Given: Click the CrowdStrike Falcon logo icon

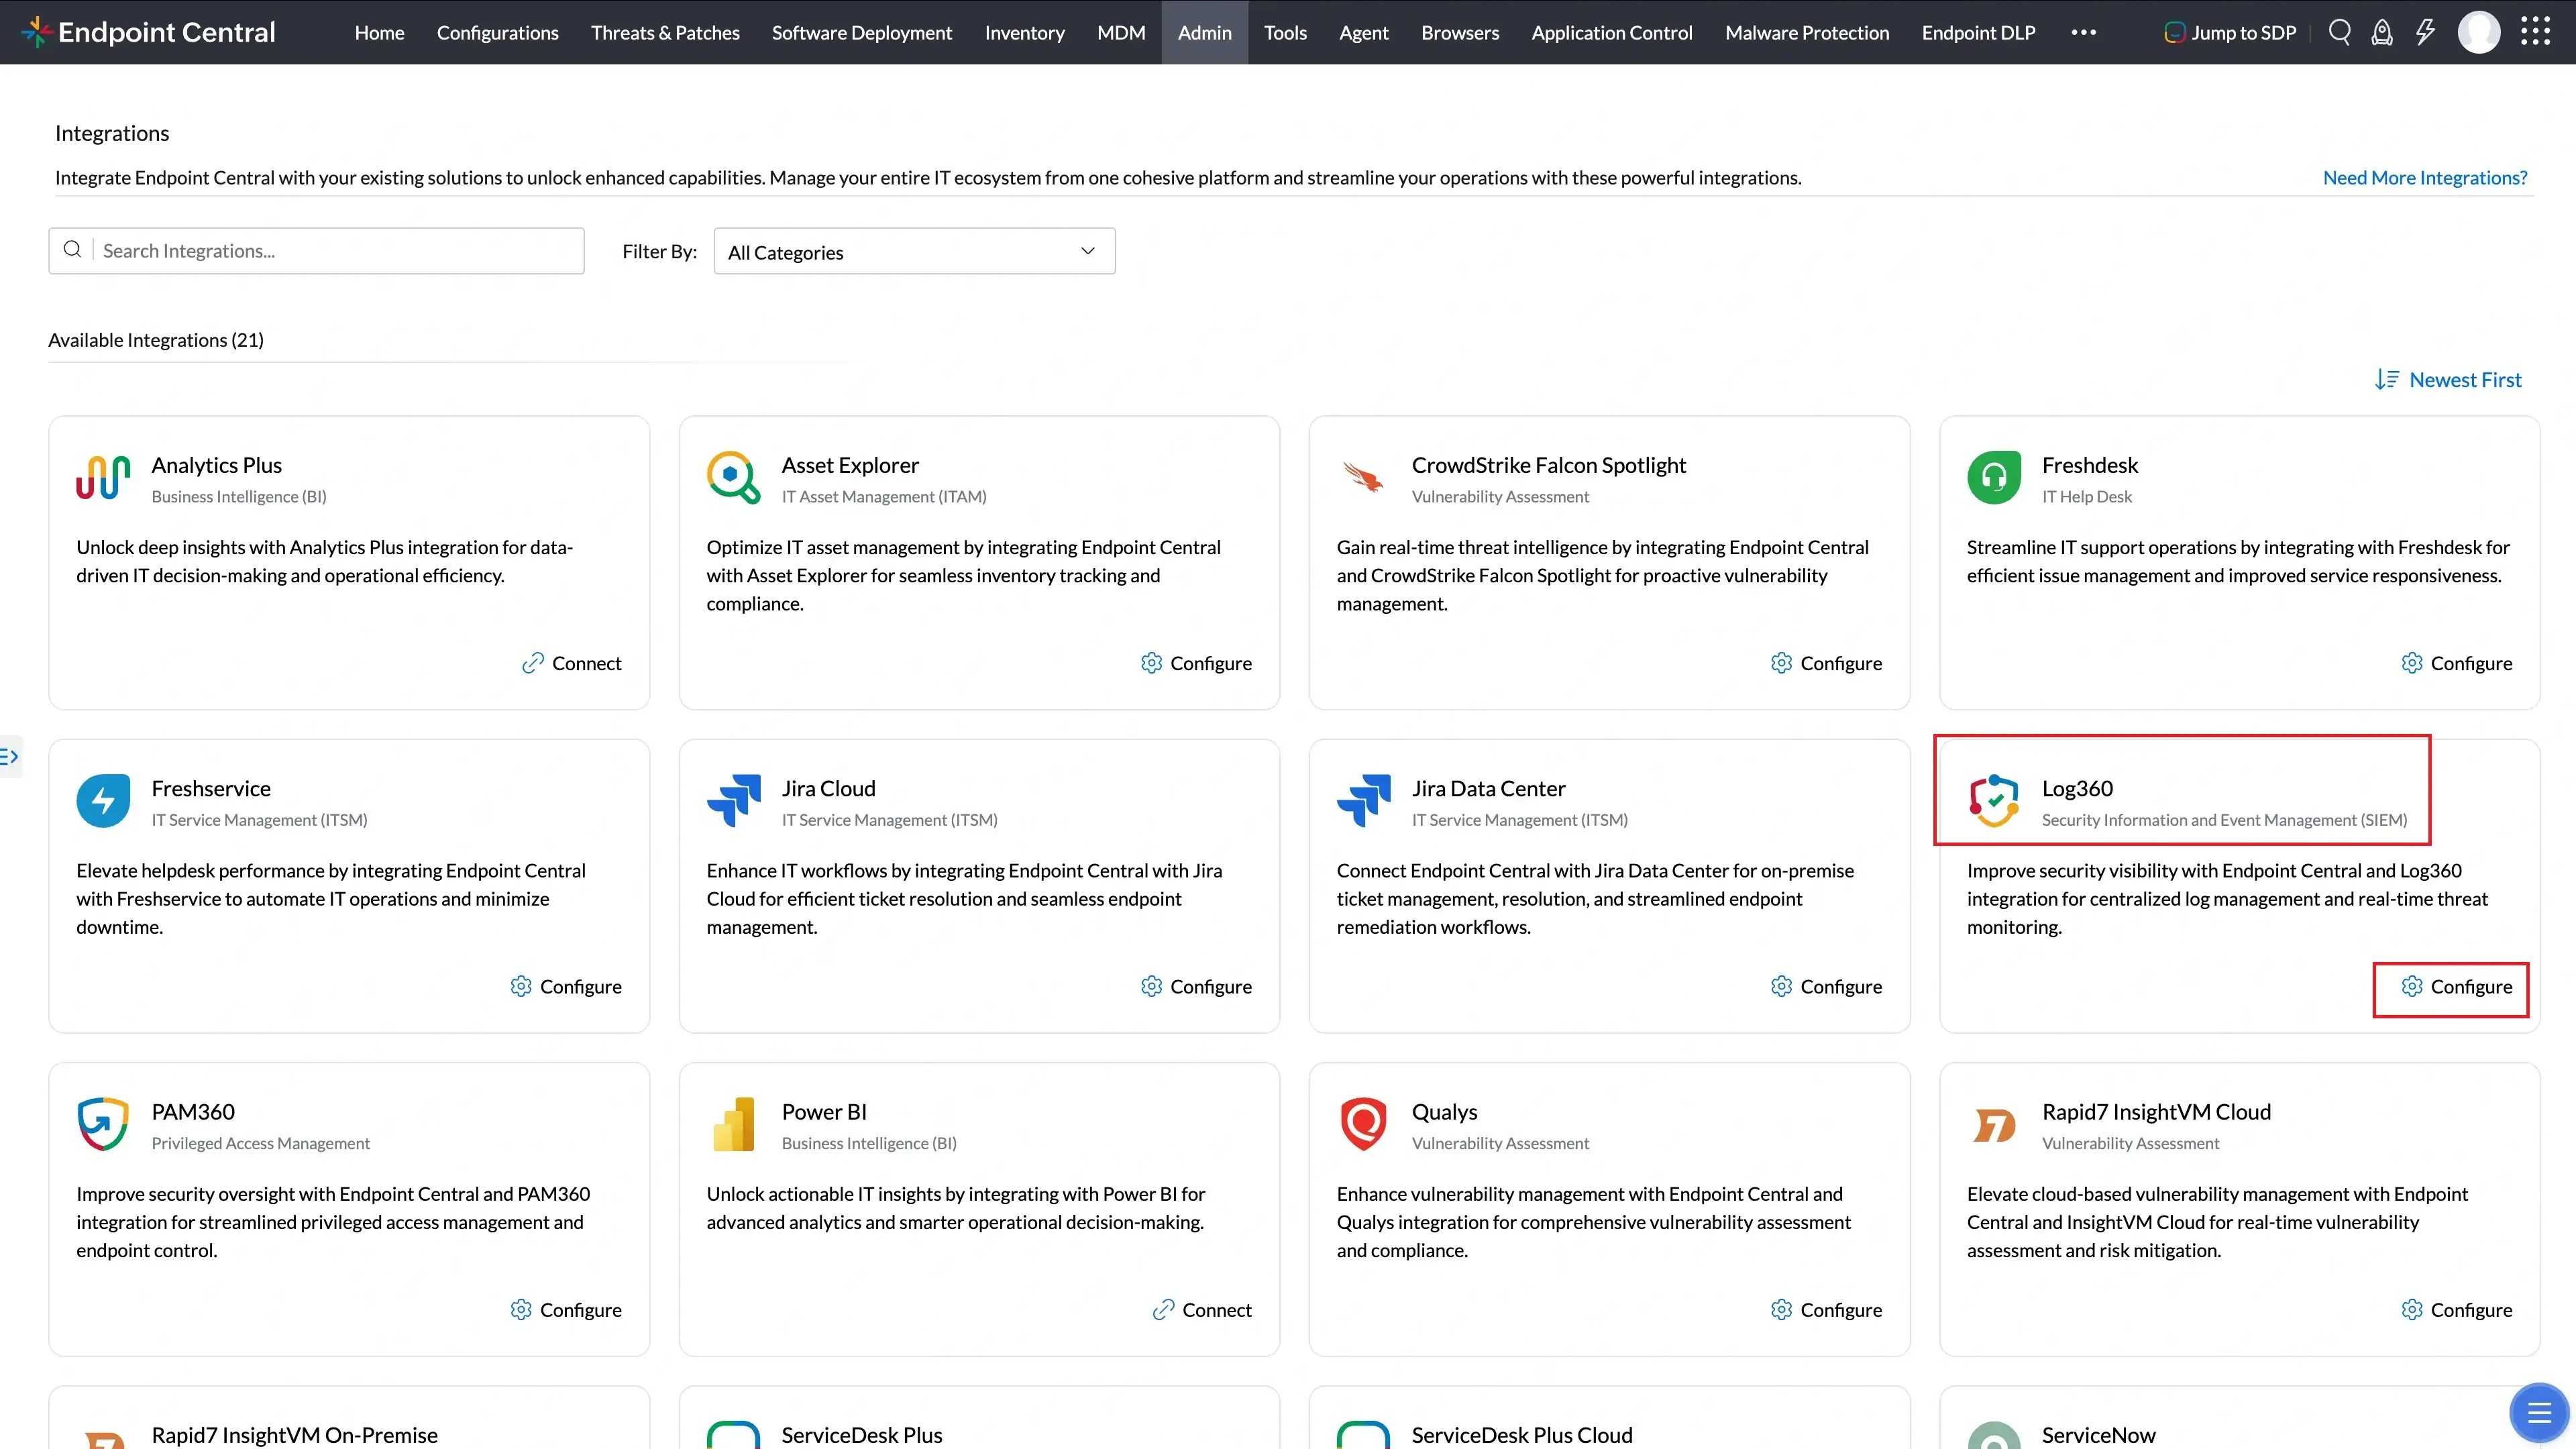Looking at the screenshot, I should [1363, 477].
